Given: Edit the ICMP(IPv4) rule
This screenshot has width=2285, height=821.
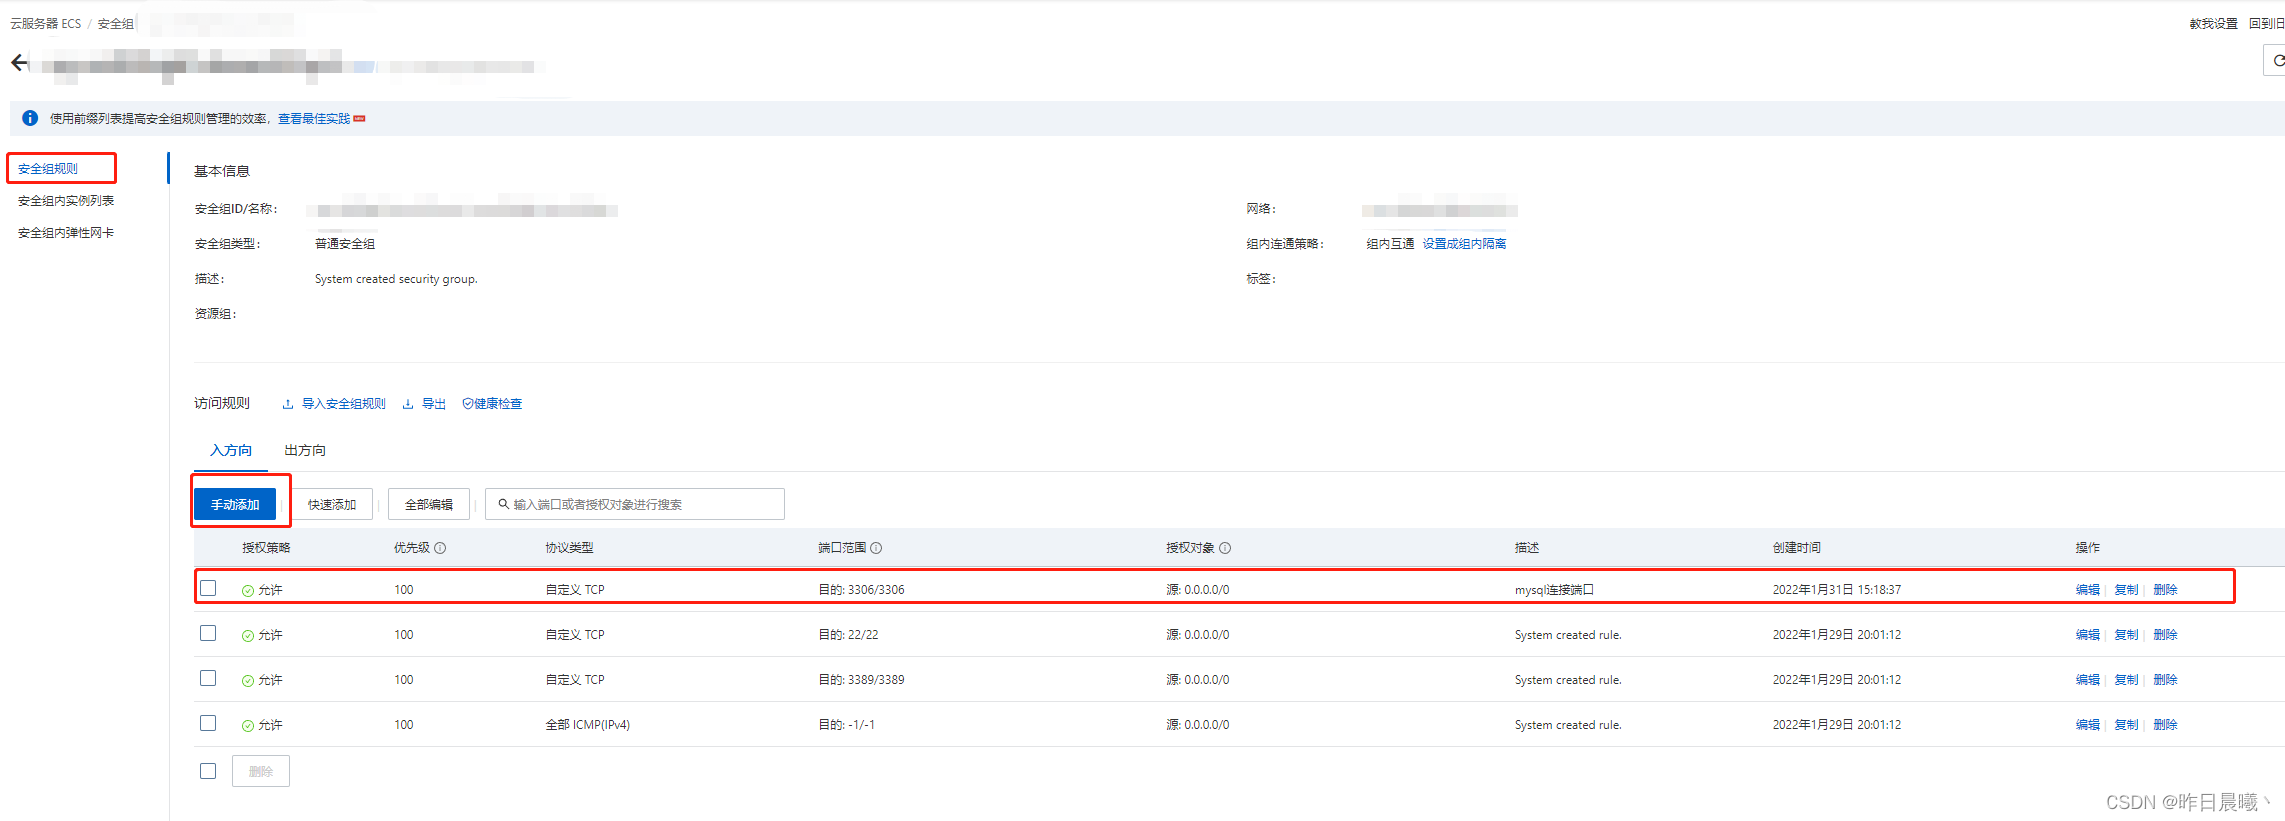Looking at the screenshot, I should [2087, 725].
